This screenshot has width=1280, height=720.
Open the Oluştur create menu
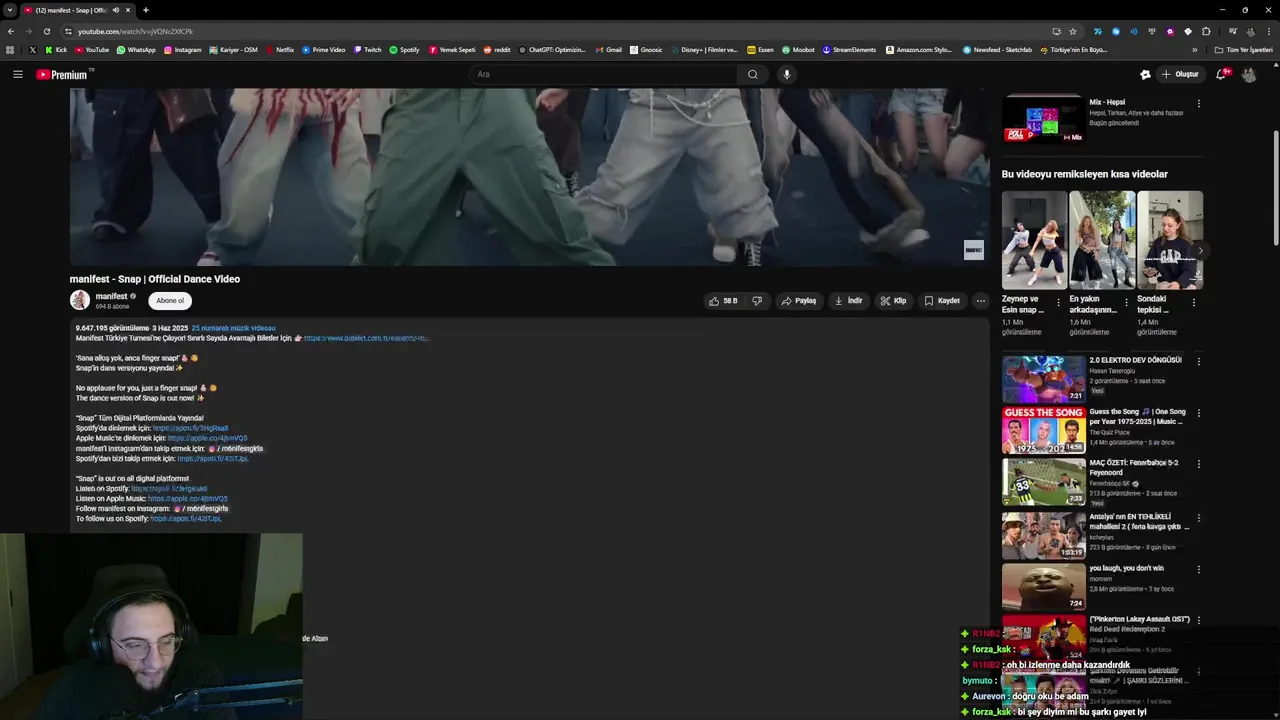tap(1180, 74)
